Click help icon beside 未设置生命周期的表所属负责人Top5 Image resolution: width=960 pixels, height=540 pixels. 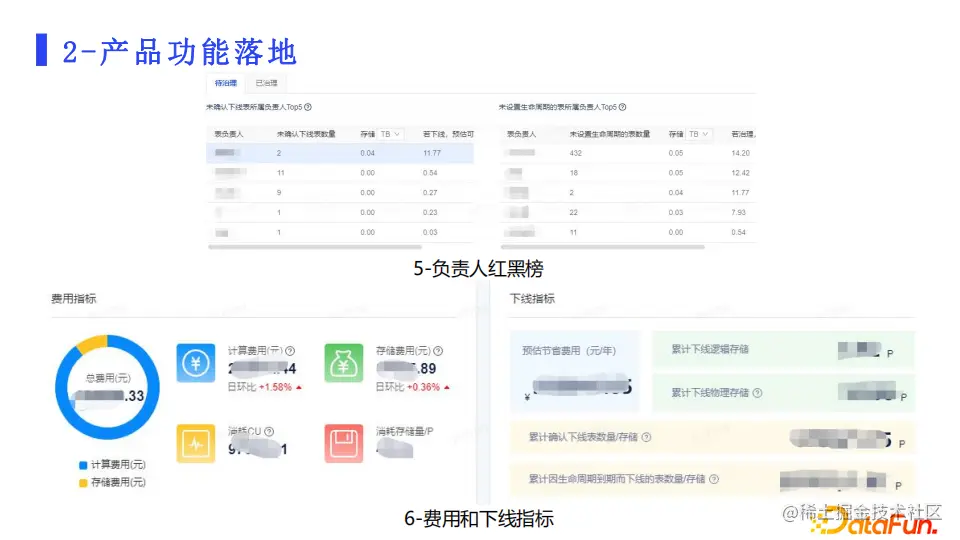[623, 107]
